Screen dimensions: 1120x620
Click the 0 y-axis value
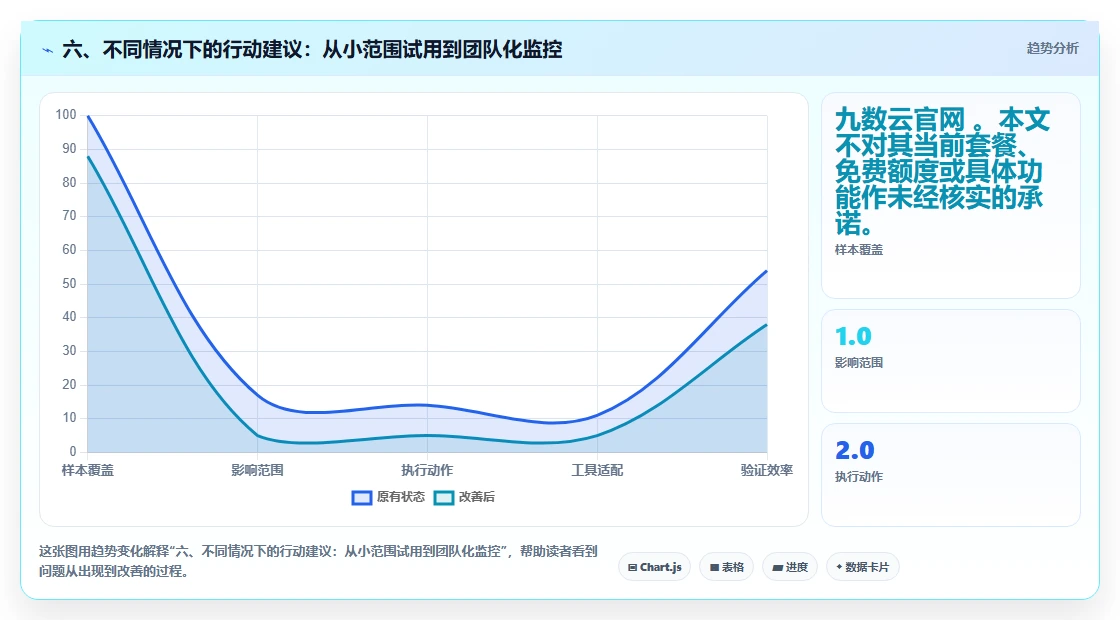click(x=73, y=451)
